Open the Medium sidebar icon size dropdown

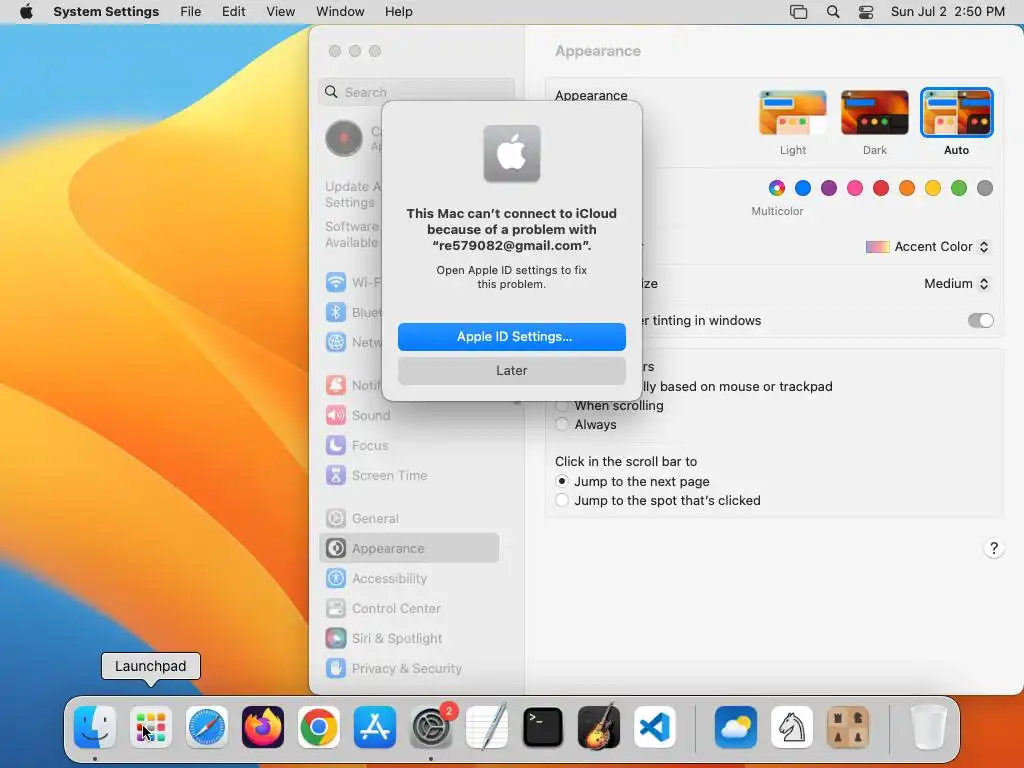pos(956,283)
